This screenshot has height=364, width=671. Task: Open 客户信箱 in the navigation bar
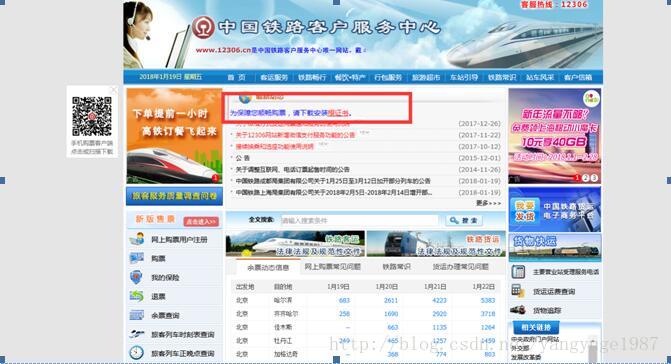(578, 77)
